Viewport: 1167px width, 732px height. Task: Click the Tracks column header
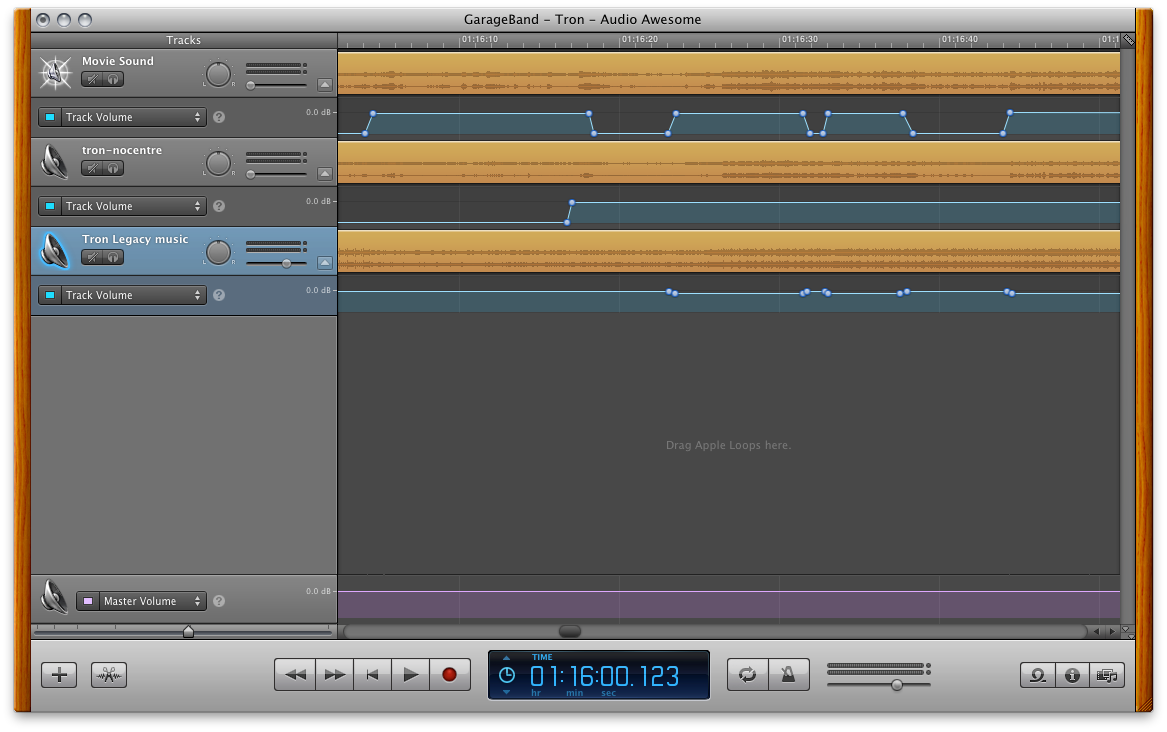184,40
